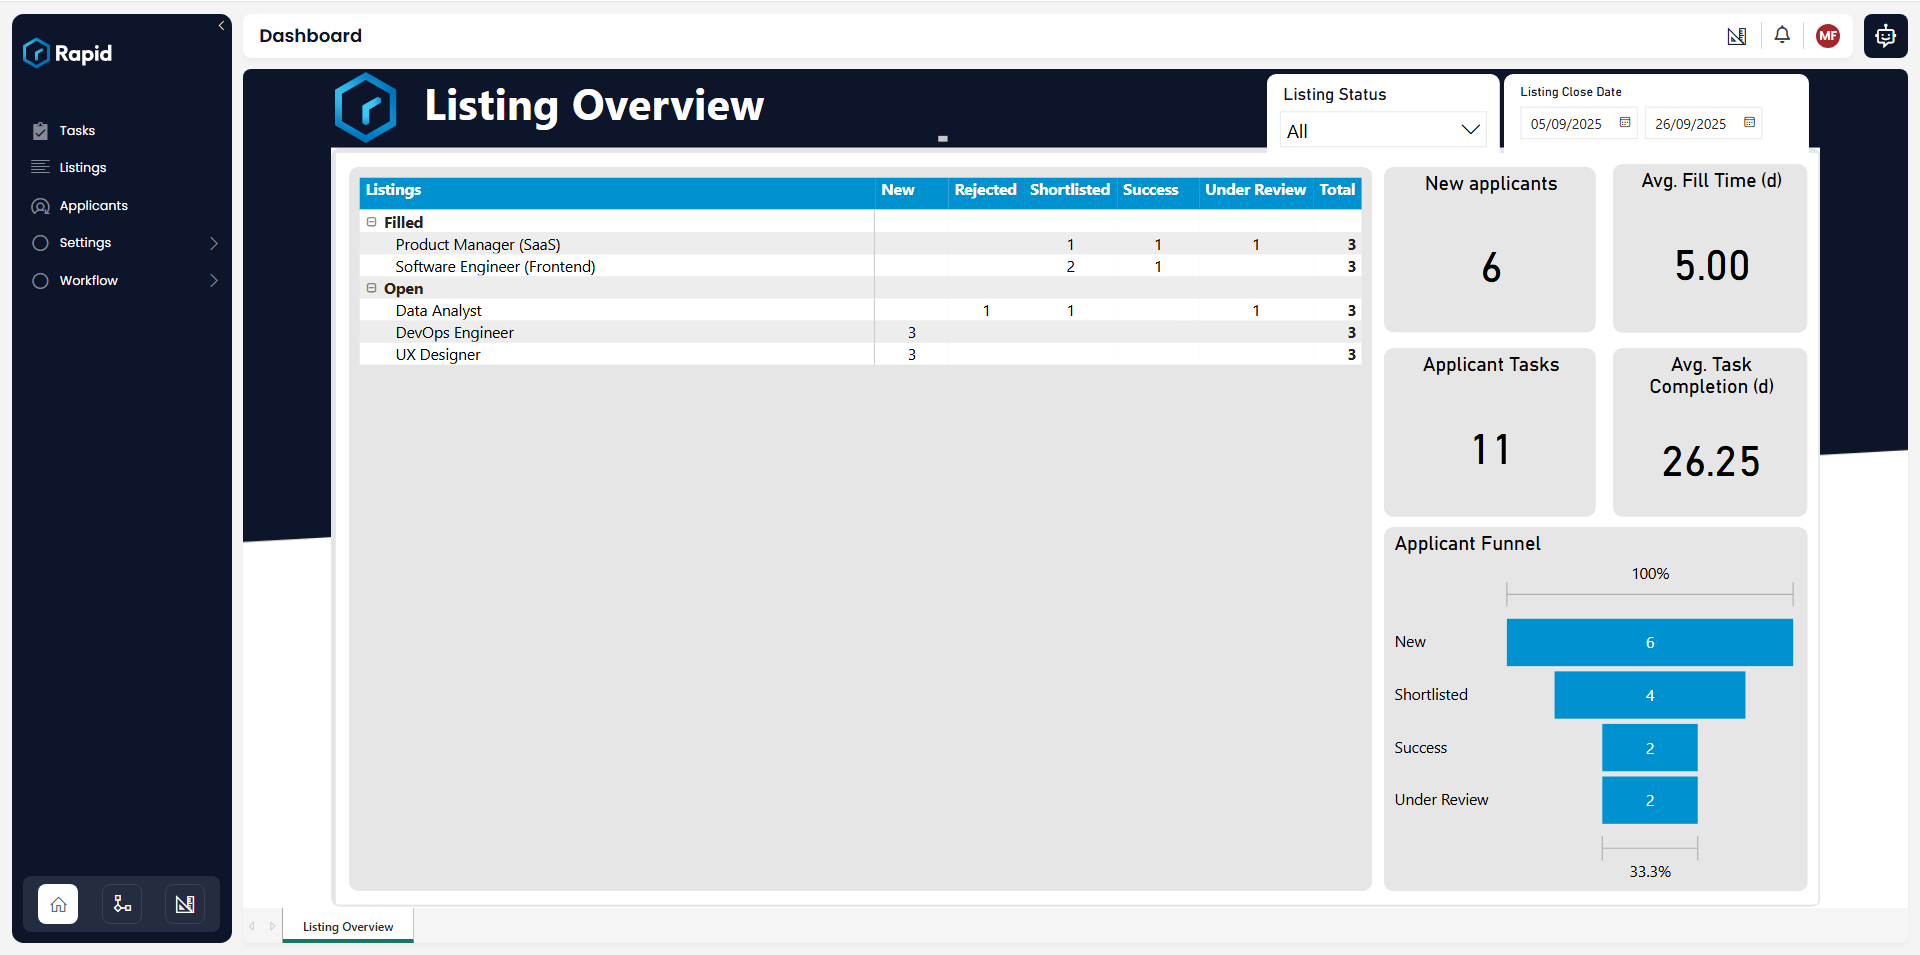Click the Dashboard page title

tap(310, 36)
